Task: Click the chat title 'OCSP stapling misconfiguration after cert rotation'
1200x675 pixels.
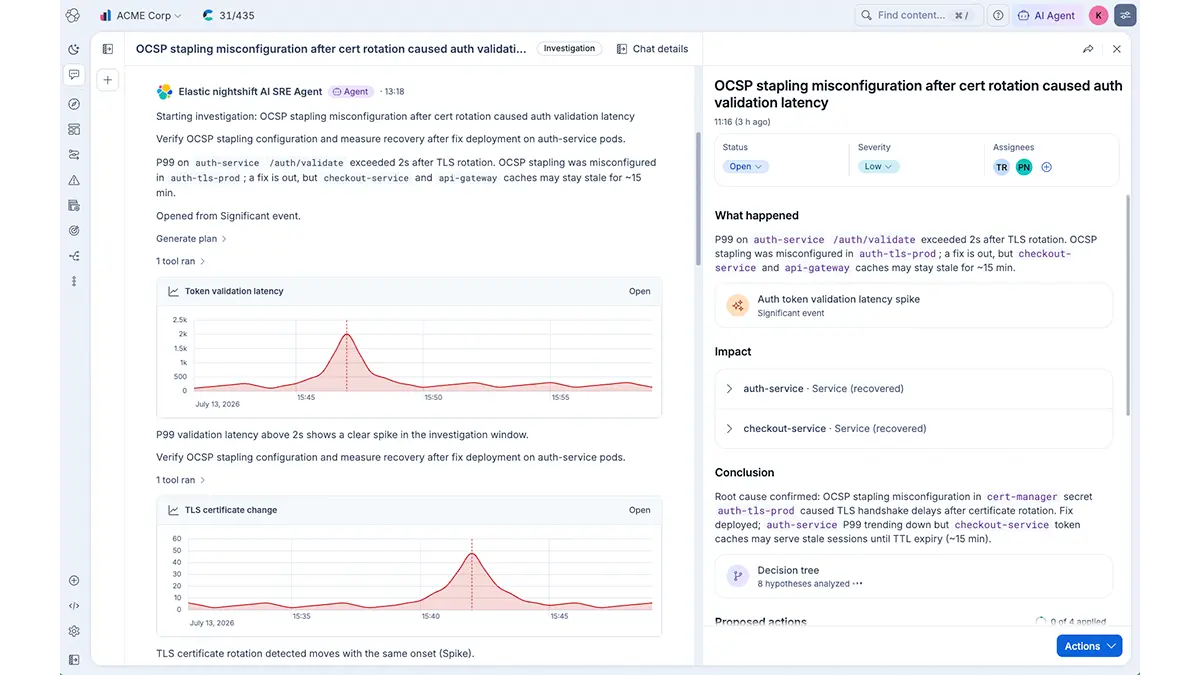Action: [331, 49]
